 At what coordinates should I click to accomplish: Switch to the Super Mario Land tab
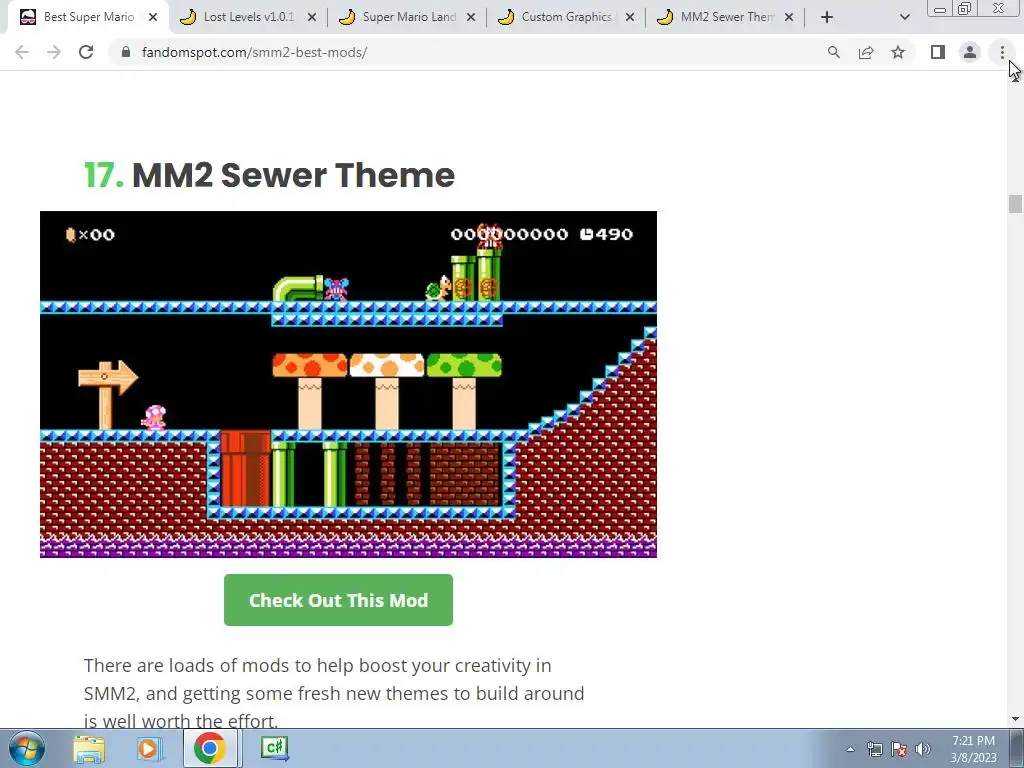pyautogui.click(x=408, y=17)
